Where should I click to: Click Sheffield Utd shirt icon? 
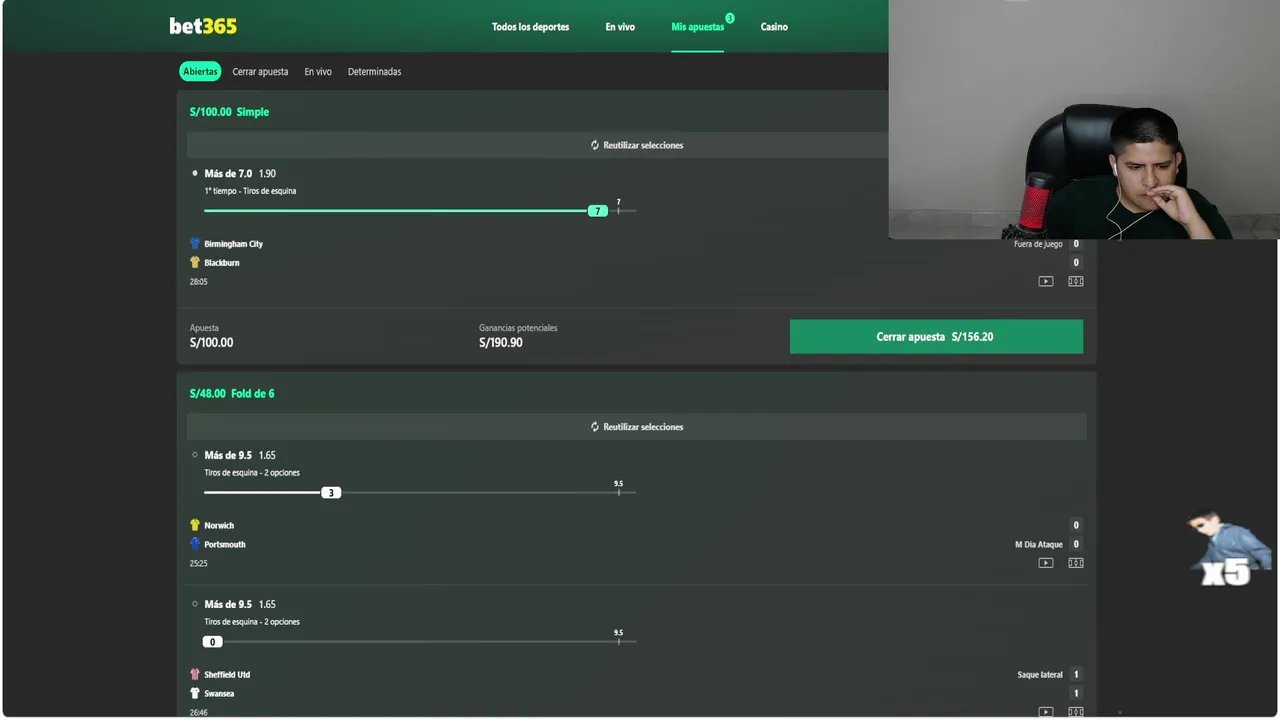[x=195, y=675]
